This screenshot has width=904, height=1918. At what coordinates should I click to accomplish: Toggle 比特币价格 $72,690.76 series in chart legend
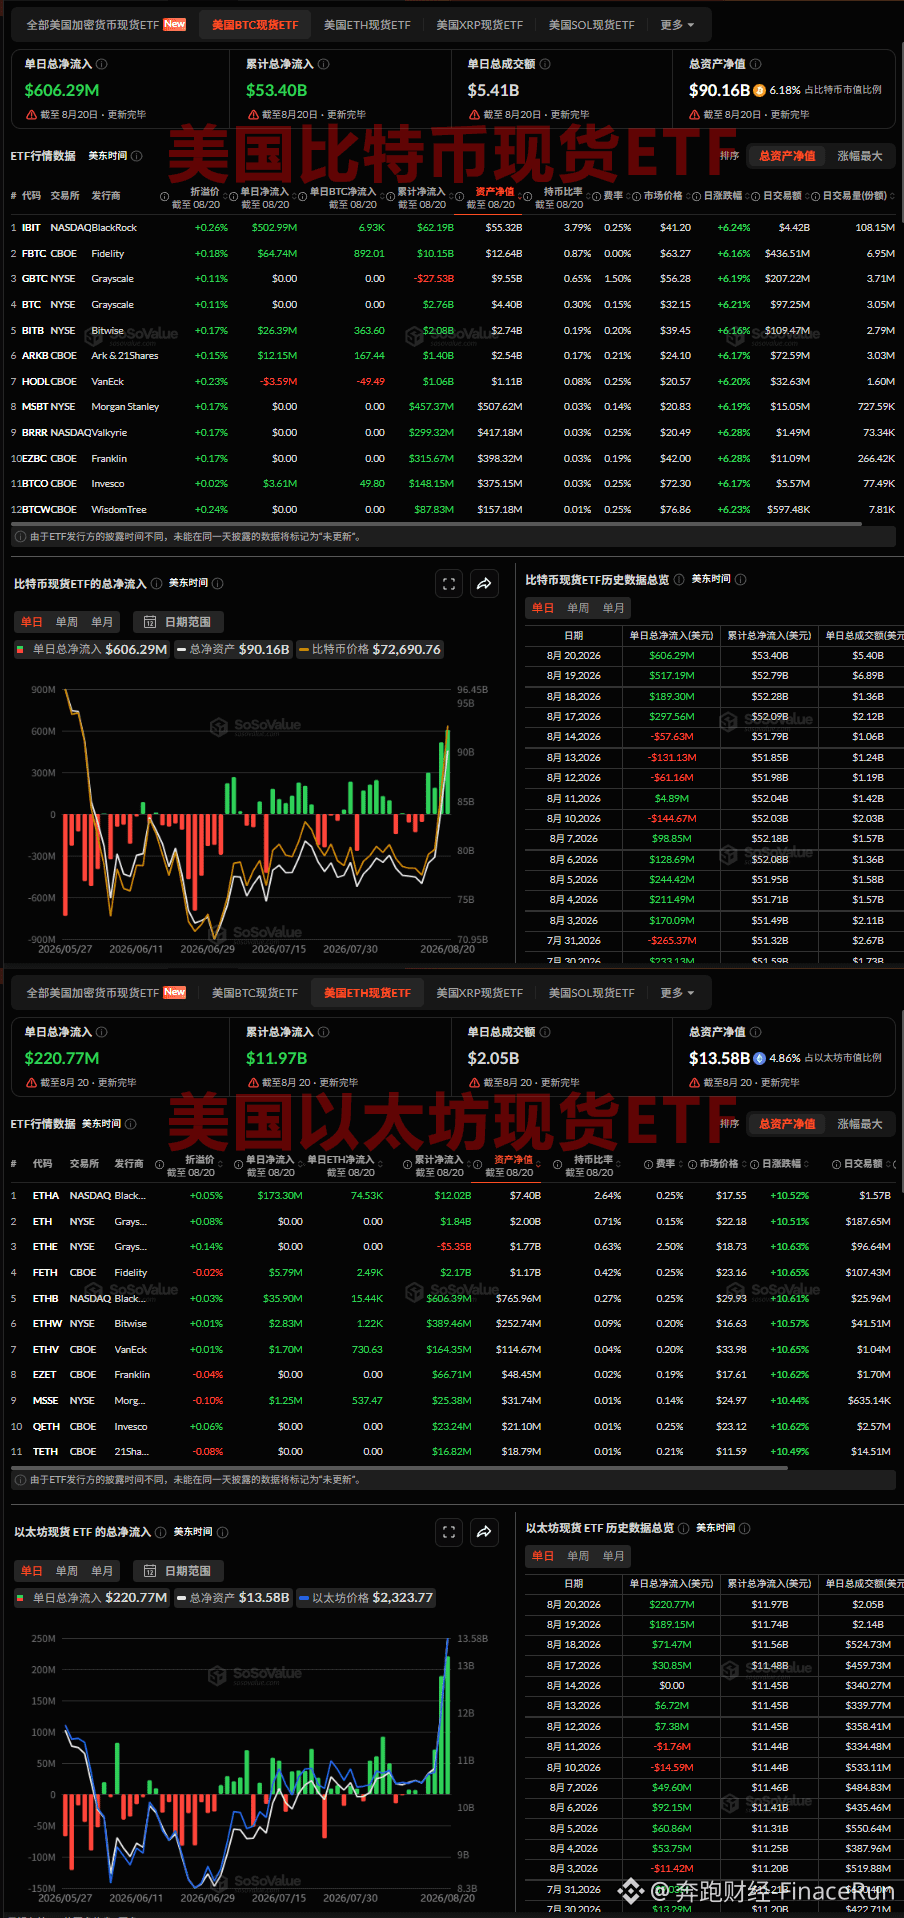click(370, 649)
